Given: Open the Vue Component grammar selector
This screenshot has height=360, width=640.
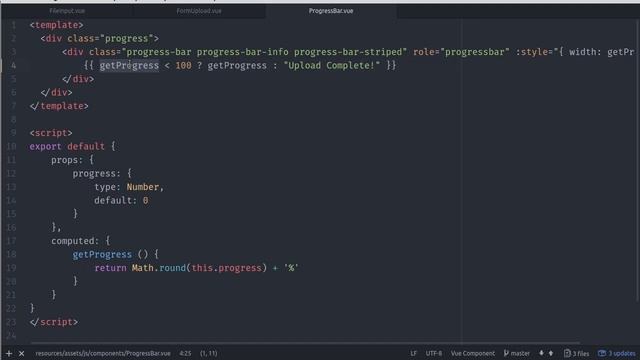Looking at the screenshot, I should [473, 353].
